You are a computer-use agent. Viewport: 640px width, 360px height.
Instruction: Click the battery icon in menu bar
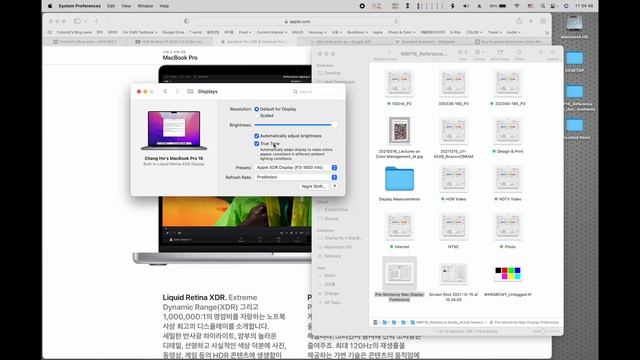(x=503, y=6)
